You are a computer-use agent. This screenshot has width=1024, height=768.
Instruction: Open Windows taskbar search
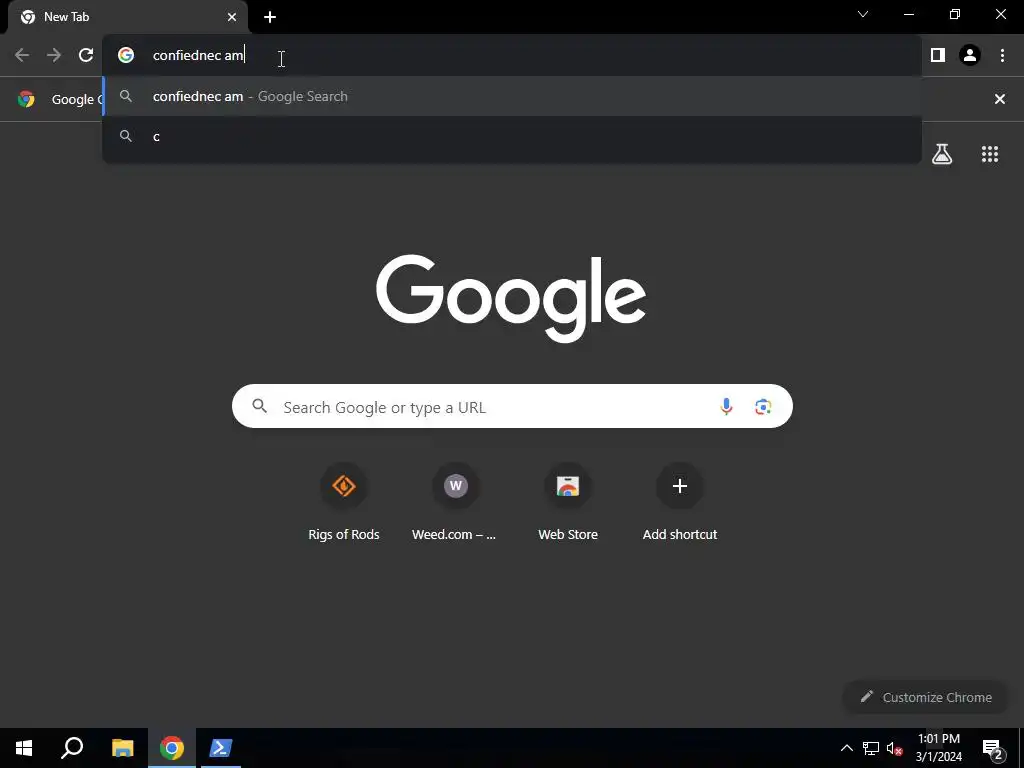[72, 748]
